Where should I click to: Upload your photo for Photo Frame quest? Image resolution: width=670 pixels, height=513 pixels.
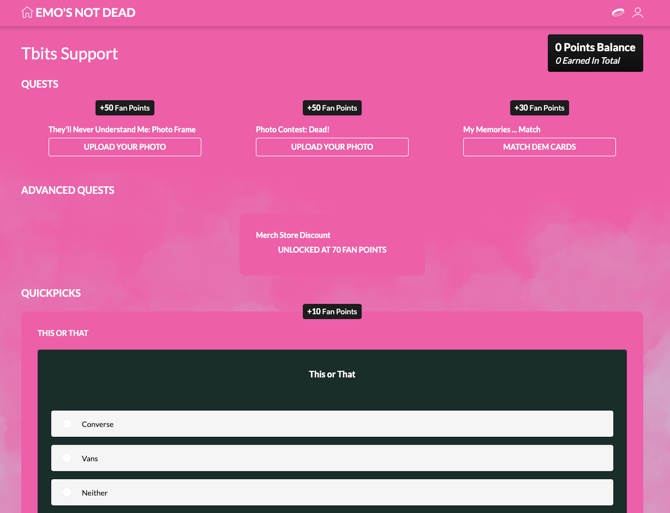[125, 147]
